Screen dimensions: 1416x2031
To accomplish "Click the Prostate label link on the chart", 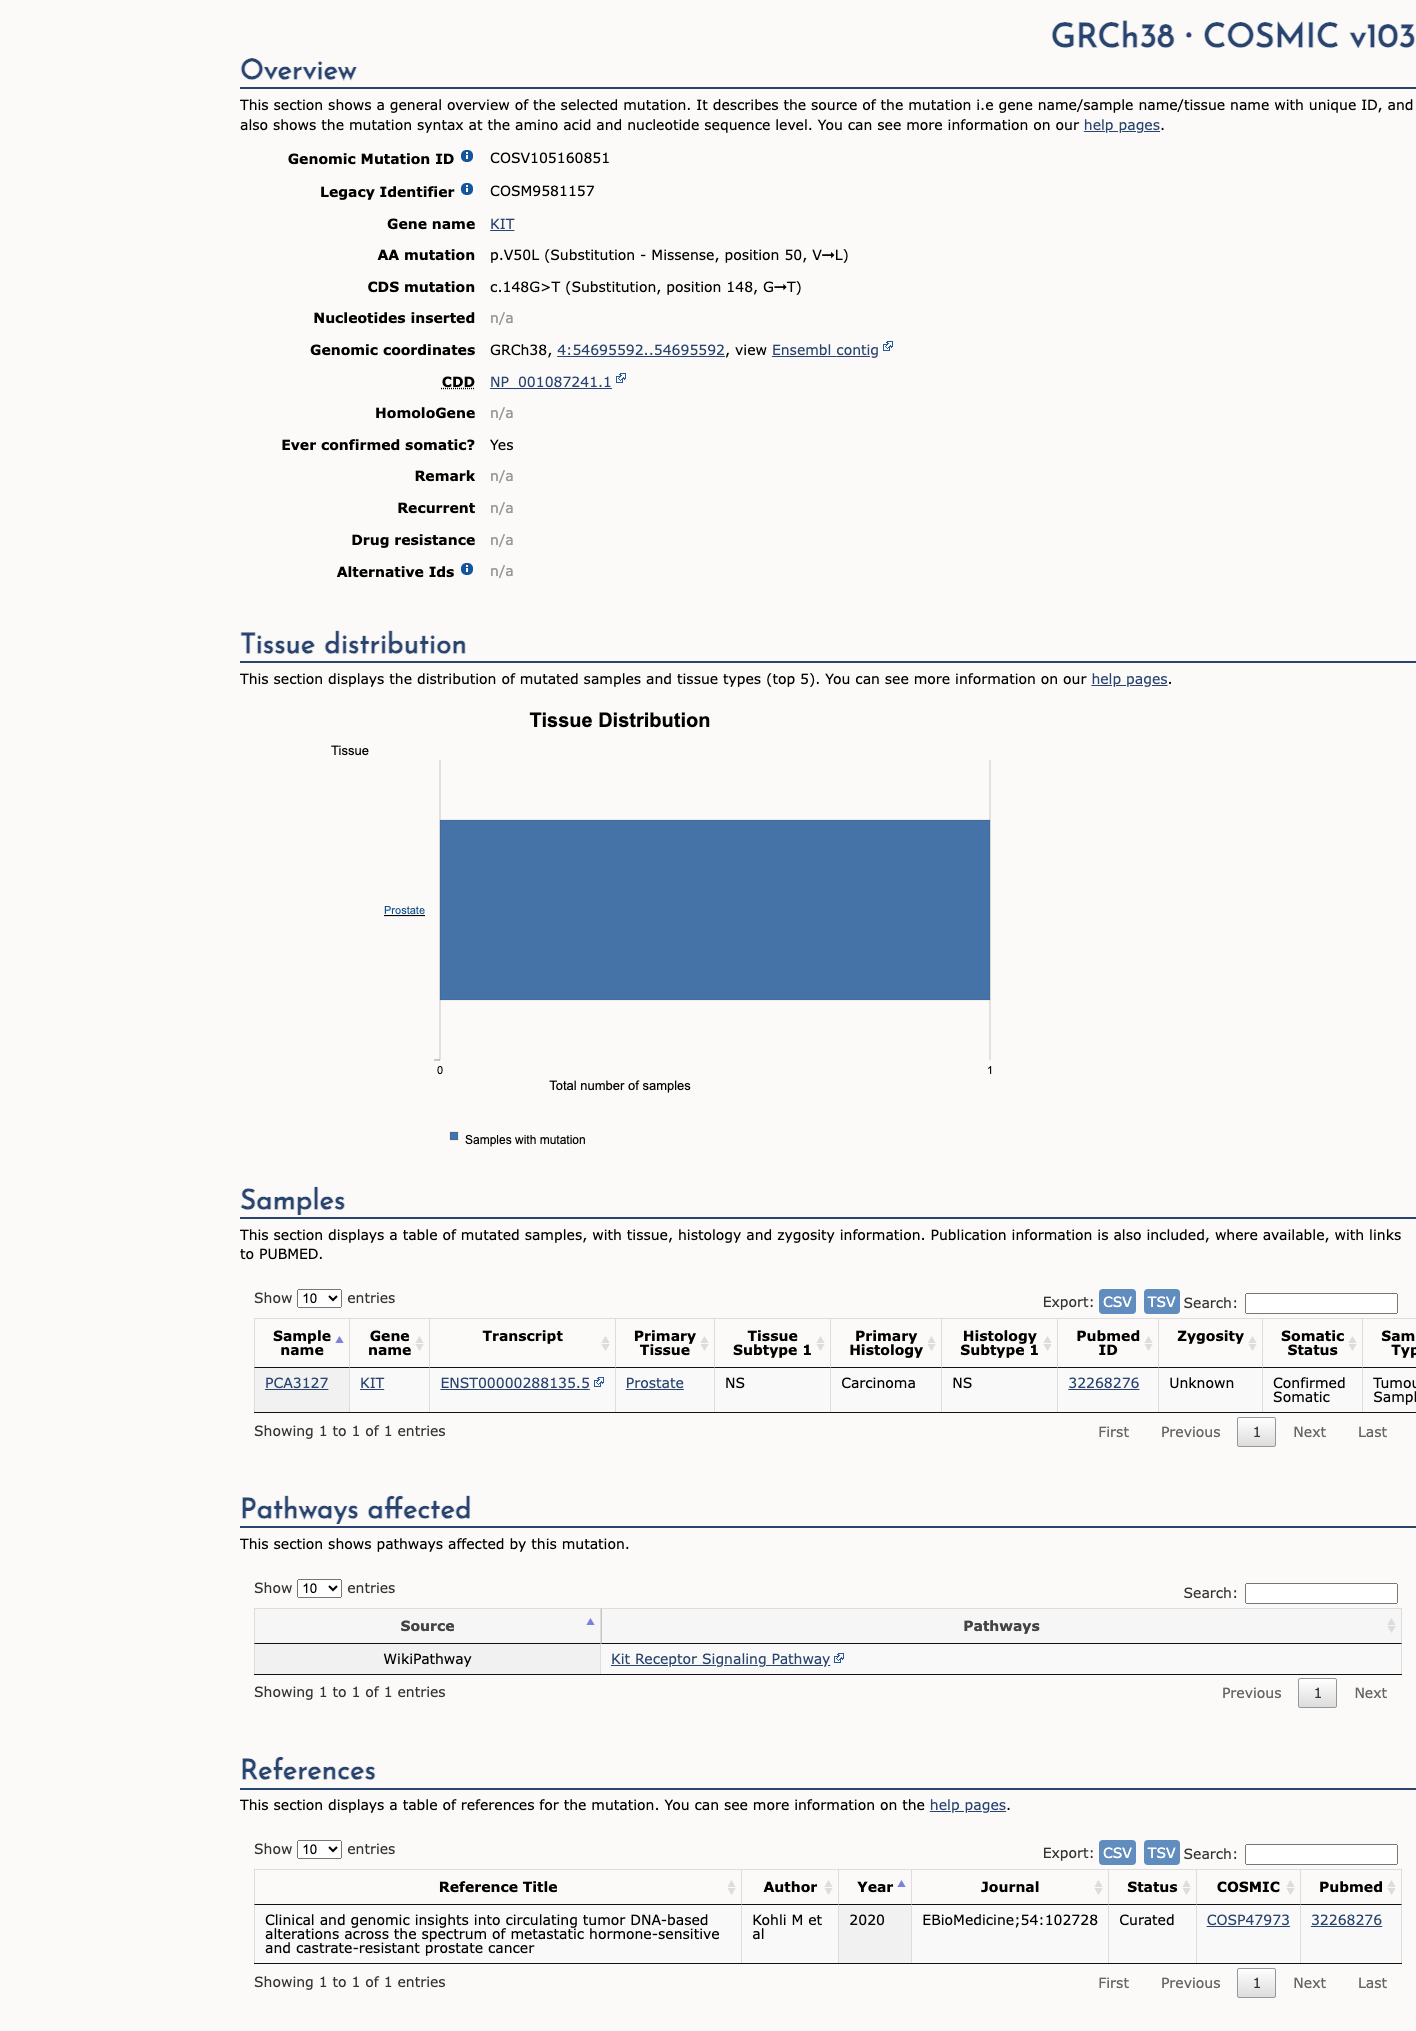I will (x=404, y=910).
